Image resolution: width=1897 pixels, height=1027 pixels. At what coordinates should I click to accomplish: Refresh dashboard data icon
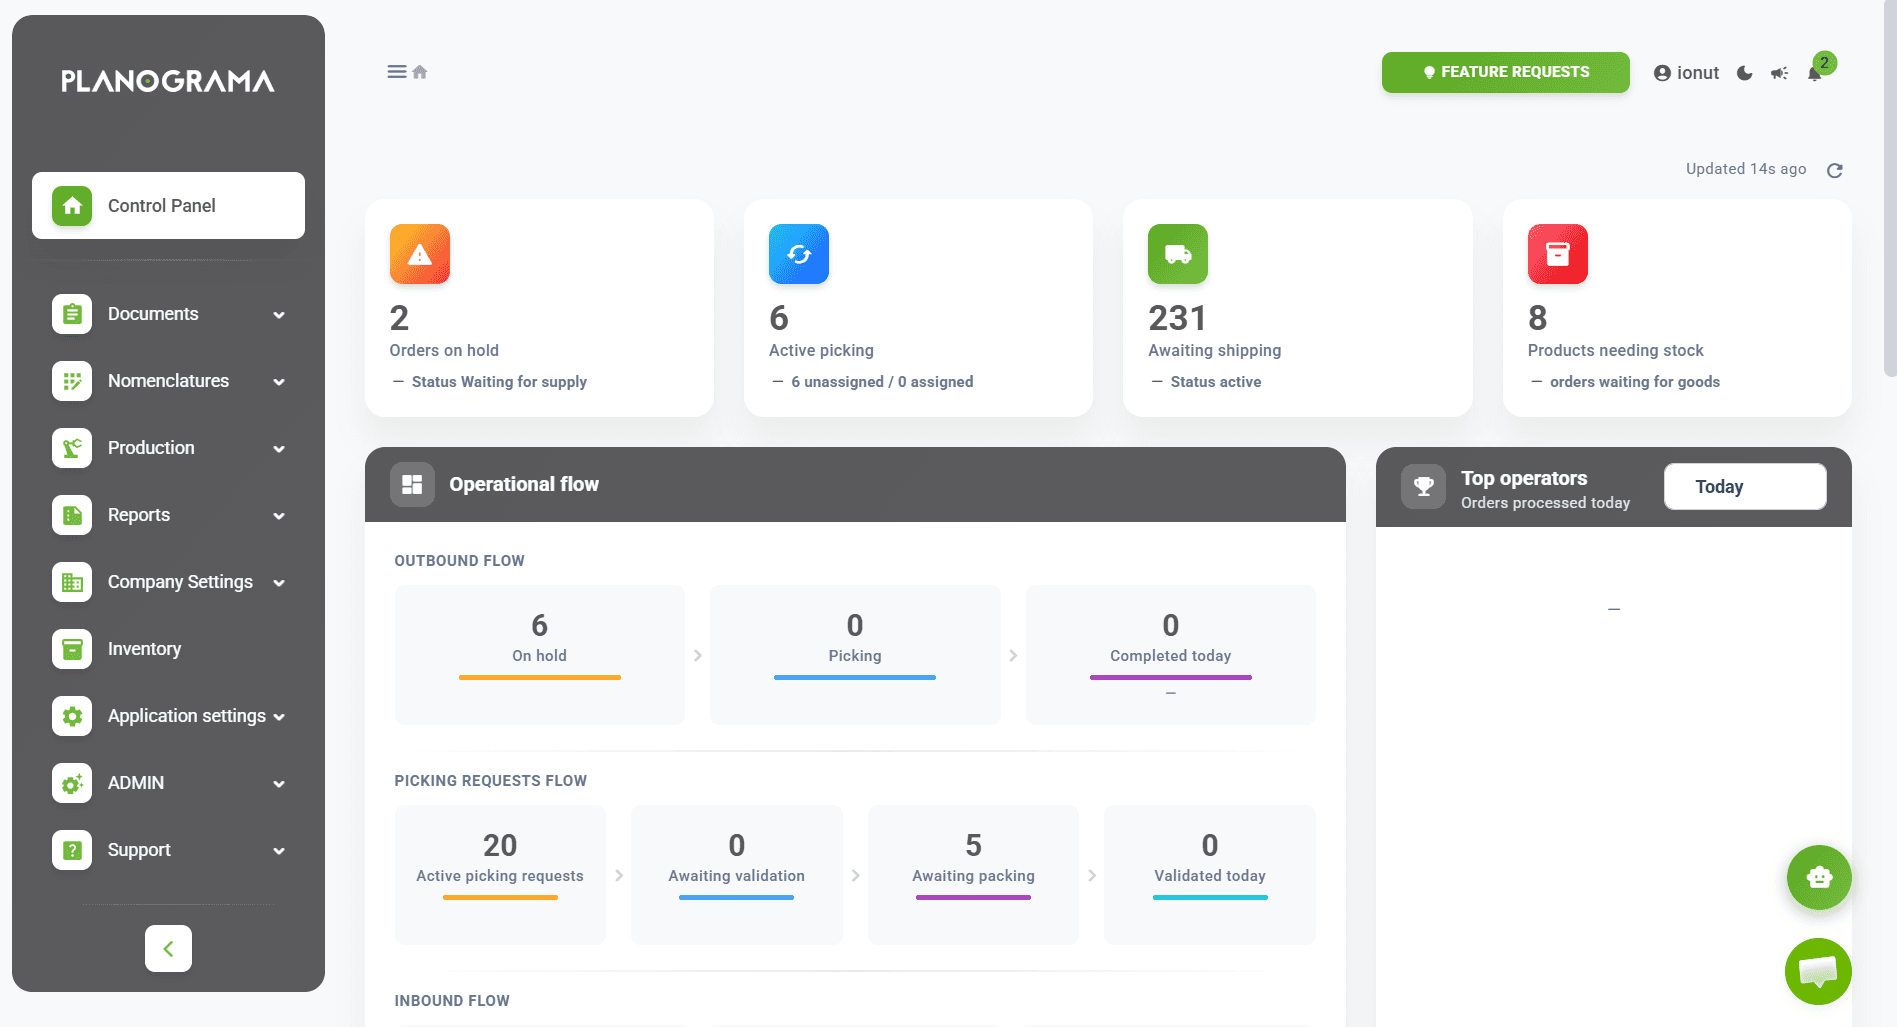click(x=1834, y=170)
